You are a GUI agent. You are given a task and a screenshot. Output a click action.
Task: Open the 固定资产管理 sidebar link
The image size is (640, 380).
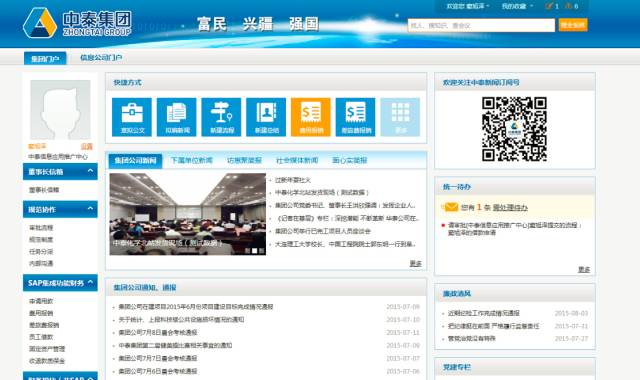point(47,349)
